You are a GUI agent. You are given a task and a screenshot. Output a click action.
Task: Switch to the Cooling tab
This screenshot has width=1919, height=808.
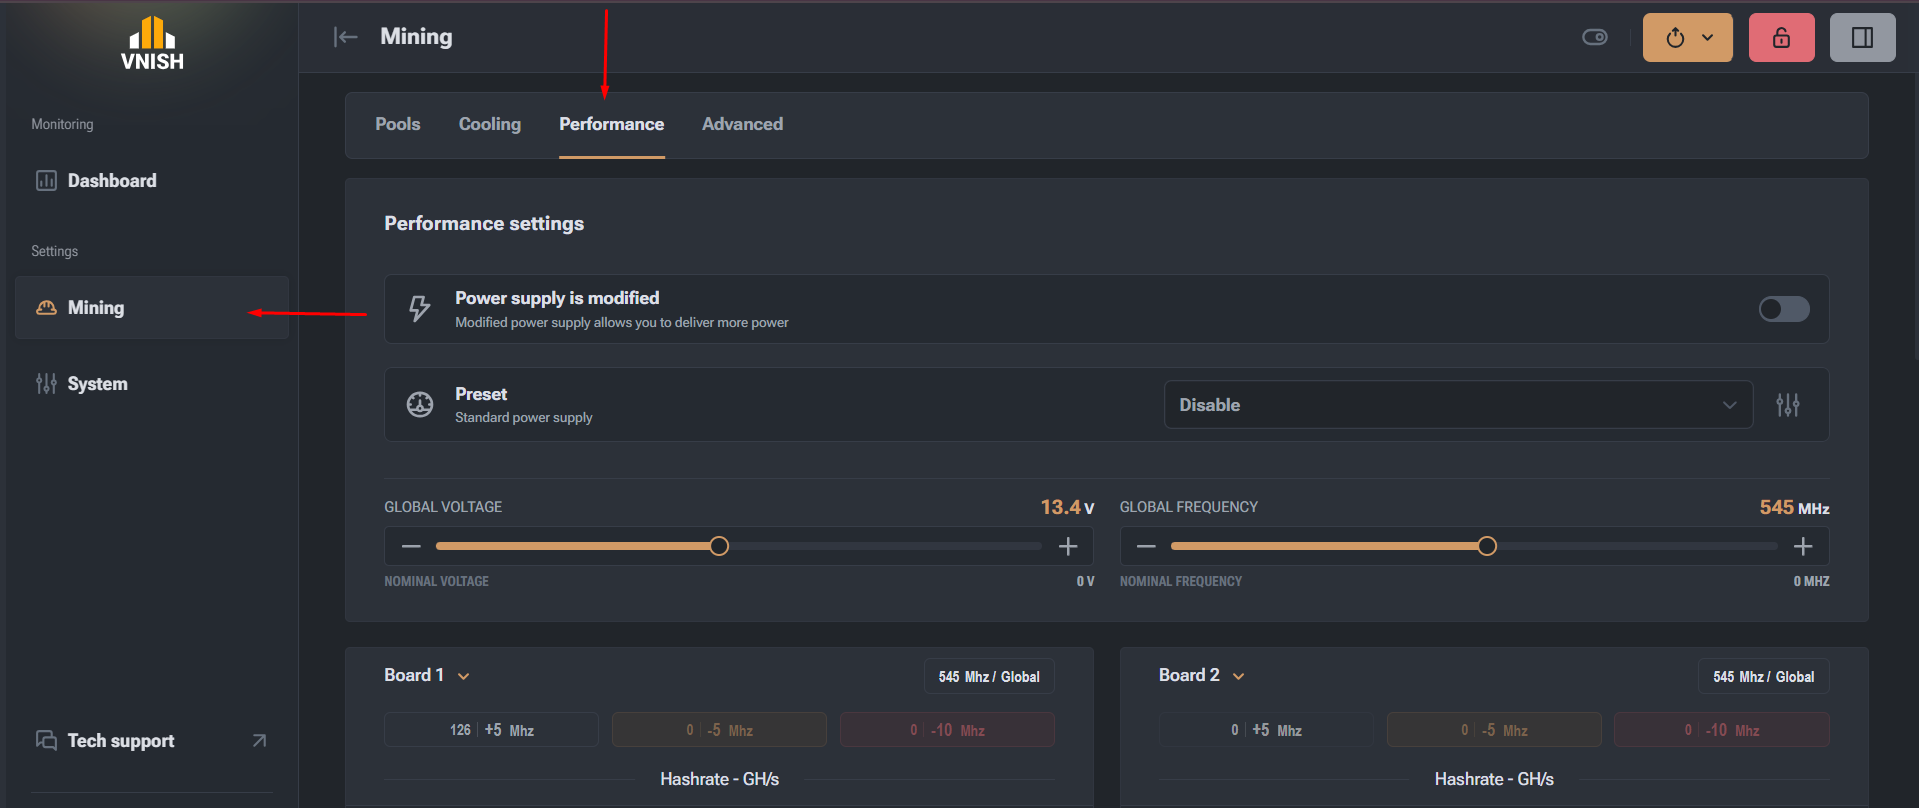coord(490,124)
